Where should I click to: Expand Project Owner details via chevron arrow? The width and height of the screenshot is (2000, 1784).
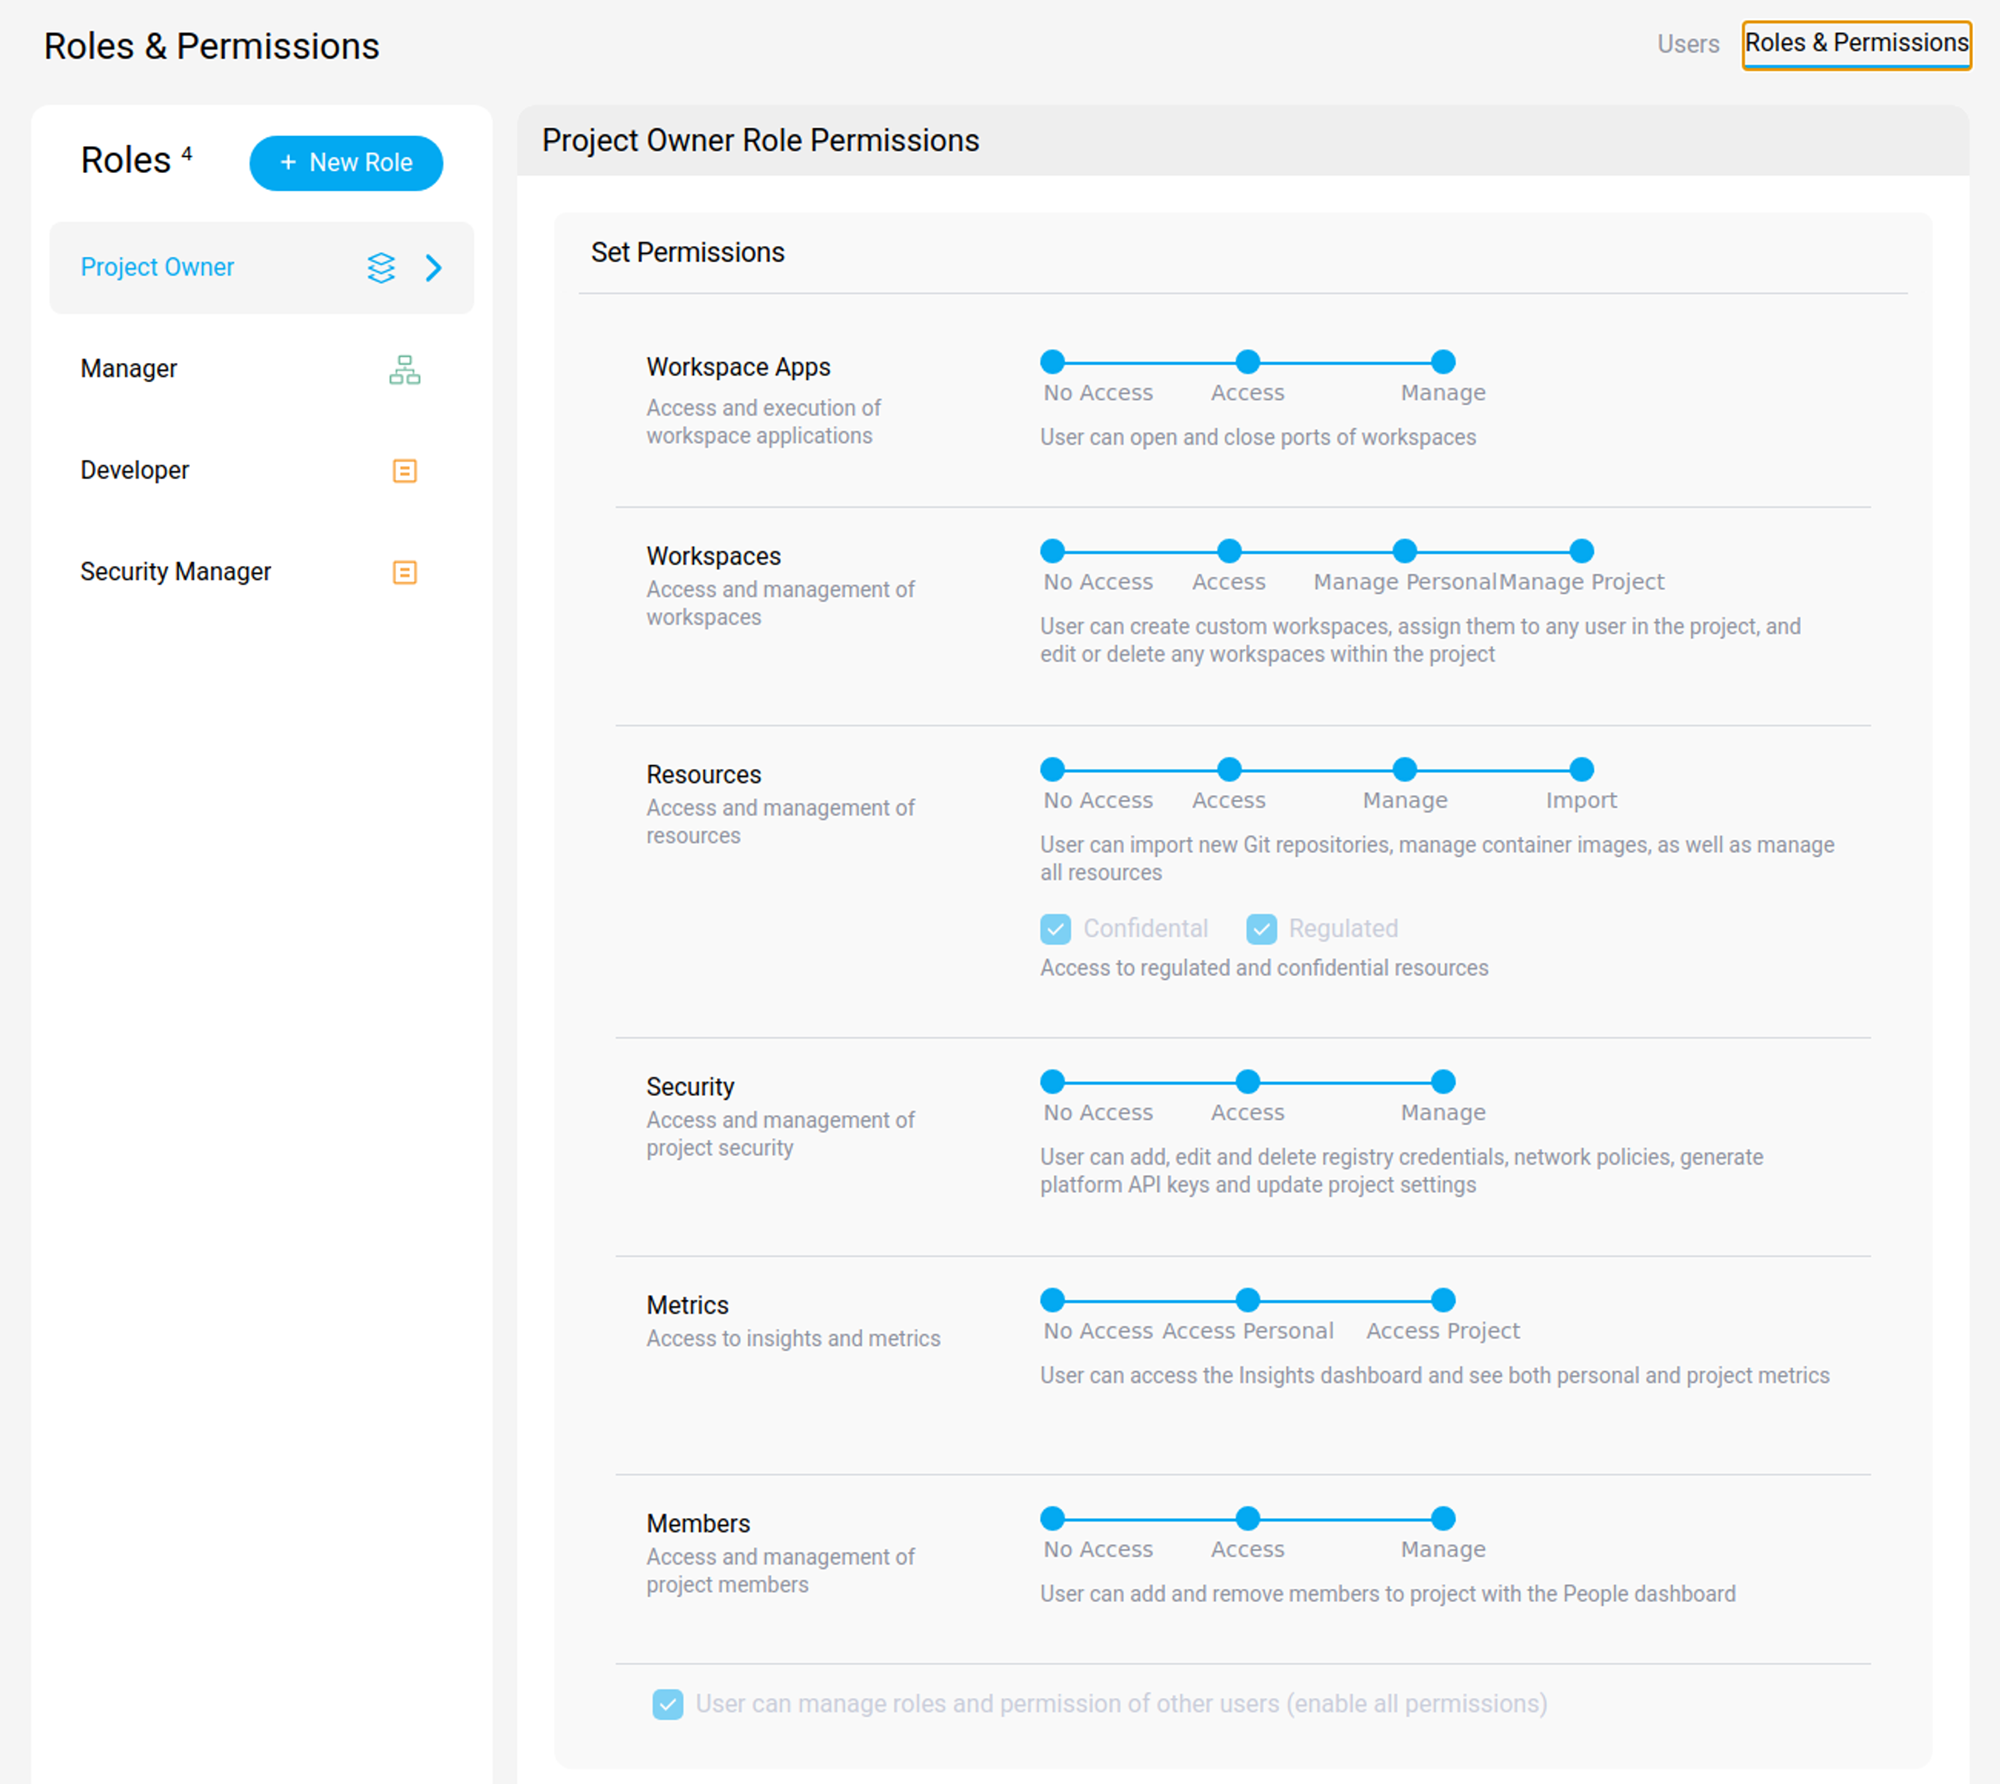coord(434,268)
